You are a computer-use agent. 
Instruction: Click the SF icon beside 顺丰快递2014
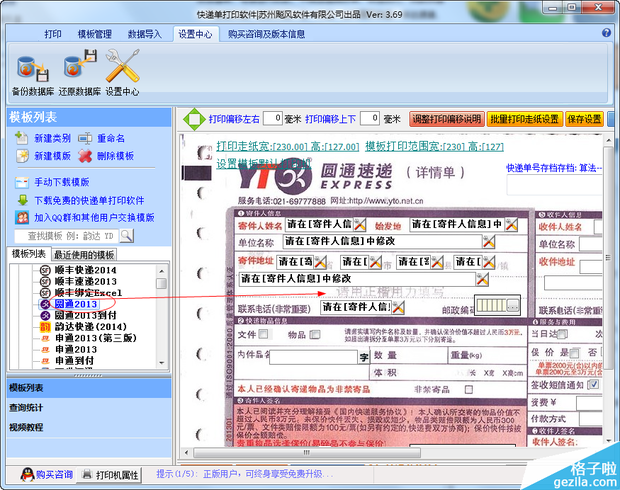[x=45, y=270]
